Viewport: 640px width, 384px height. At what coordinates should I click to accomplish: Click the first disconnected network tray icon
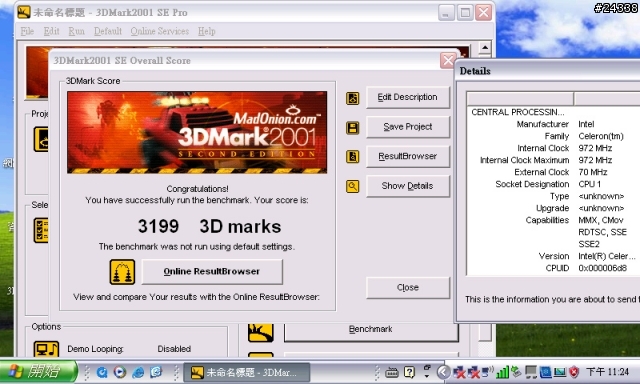[x=460, y=372]
